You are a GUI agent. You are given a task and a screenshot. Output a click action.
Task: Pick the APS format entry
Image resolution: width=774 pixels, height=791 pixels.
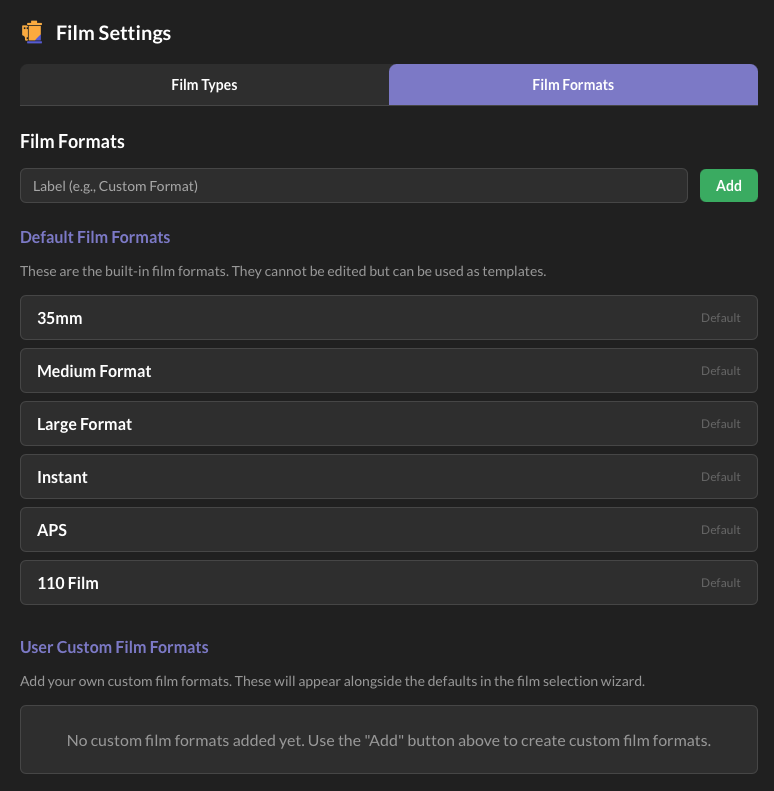tap(300, 530)
